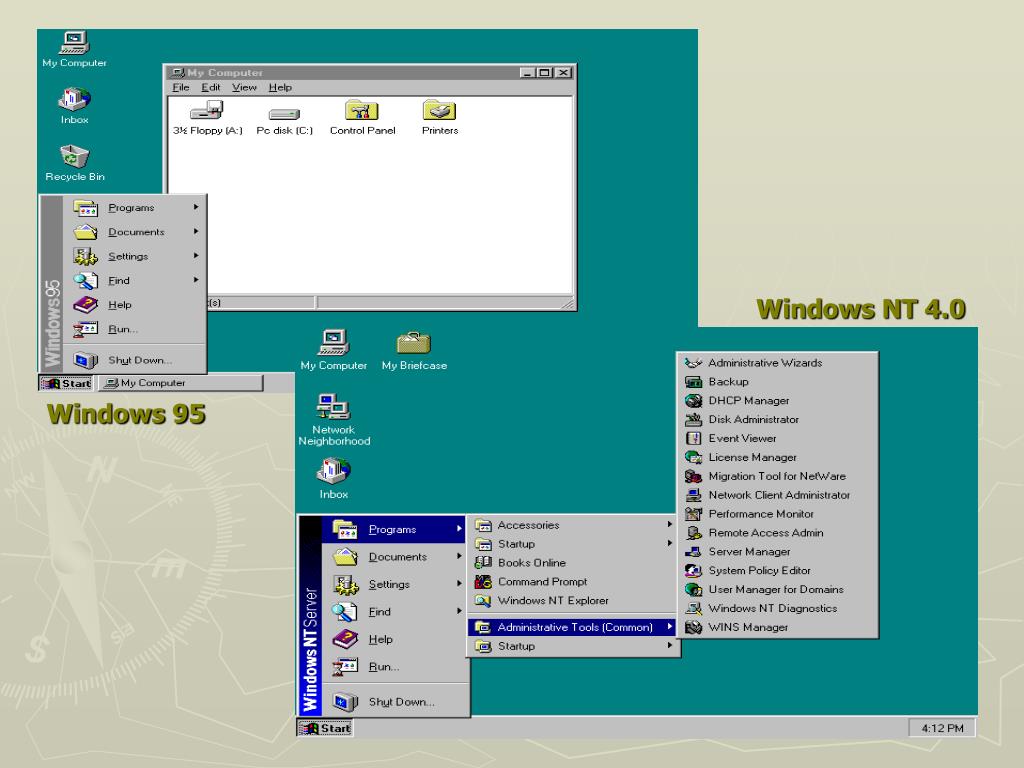Maximize the My Computer window

544,72
